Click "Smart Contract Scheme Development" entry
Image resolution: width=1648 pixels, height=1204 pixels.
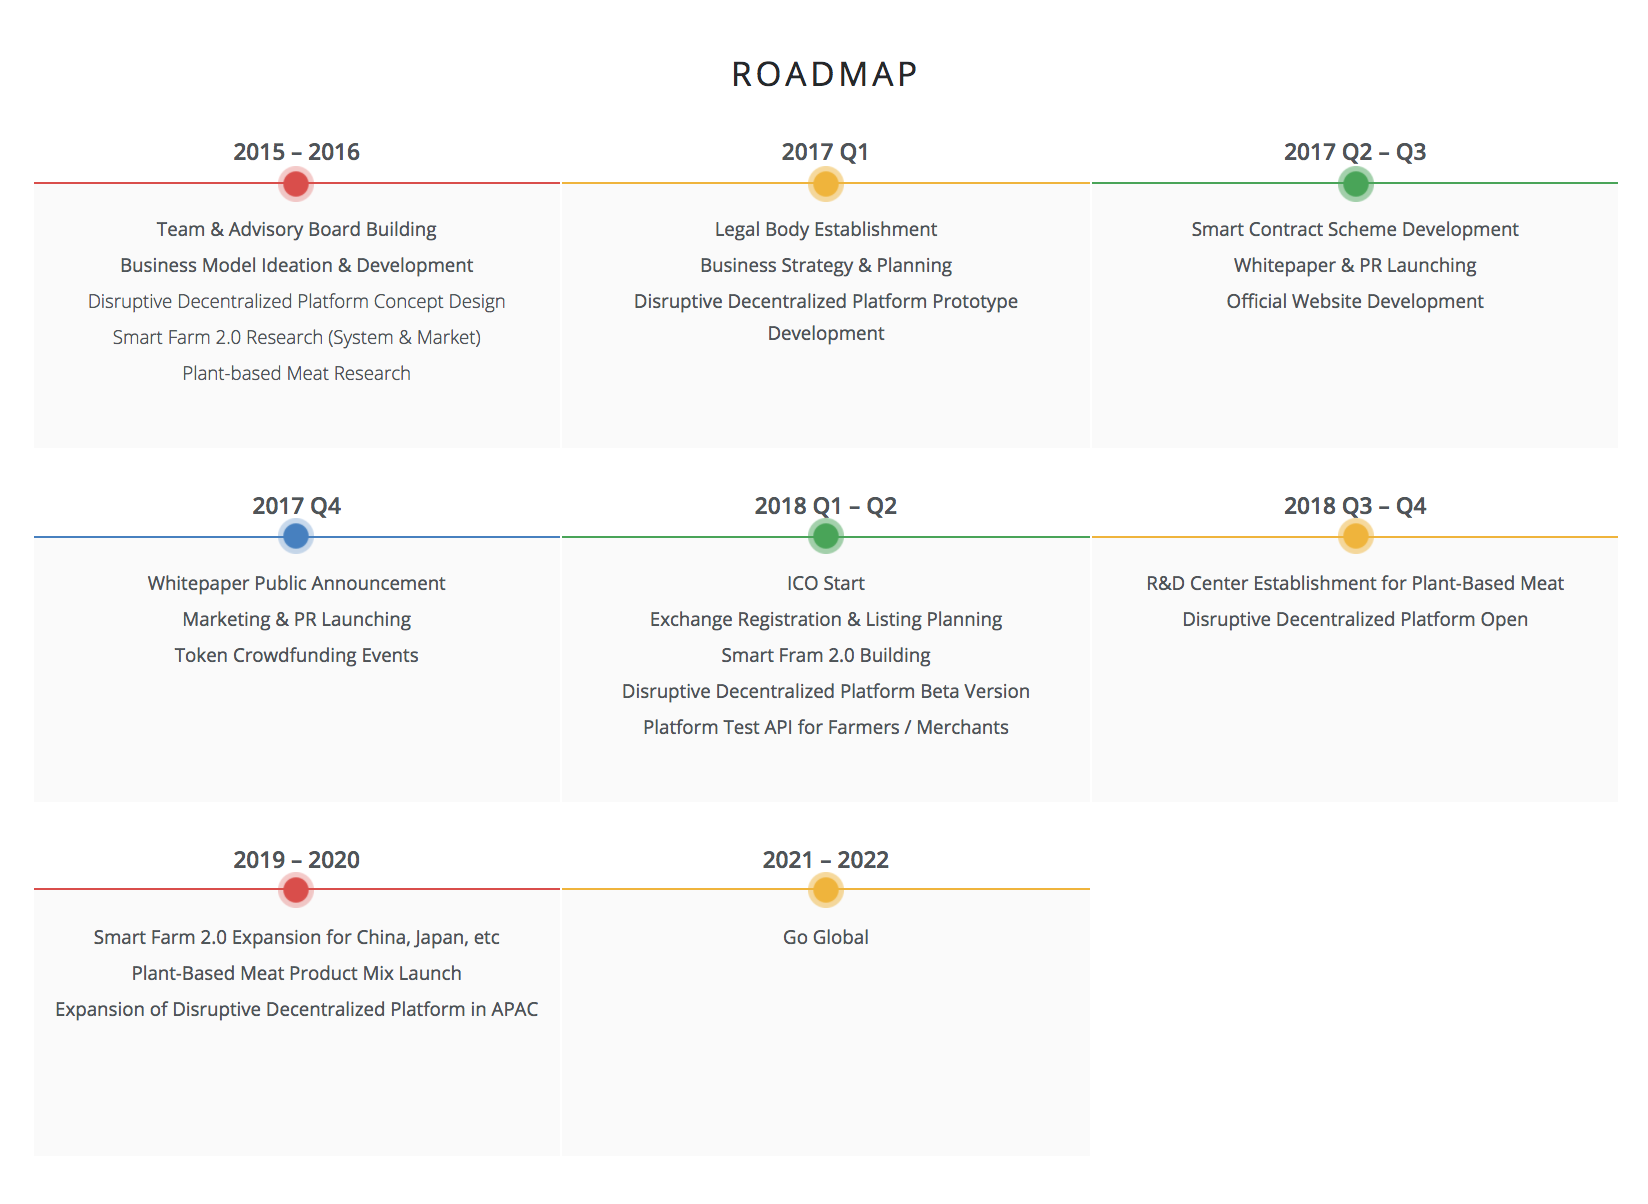[1355, 229]
